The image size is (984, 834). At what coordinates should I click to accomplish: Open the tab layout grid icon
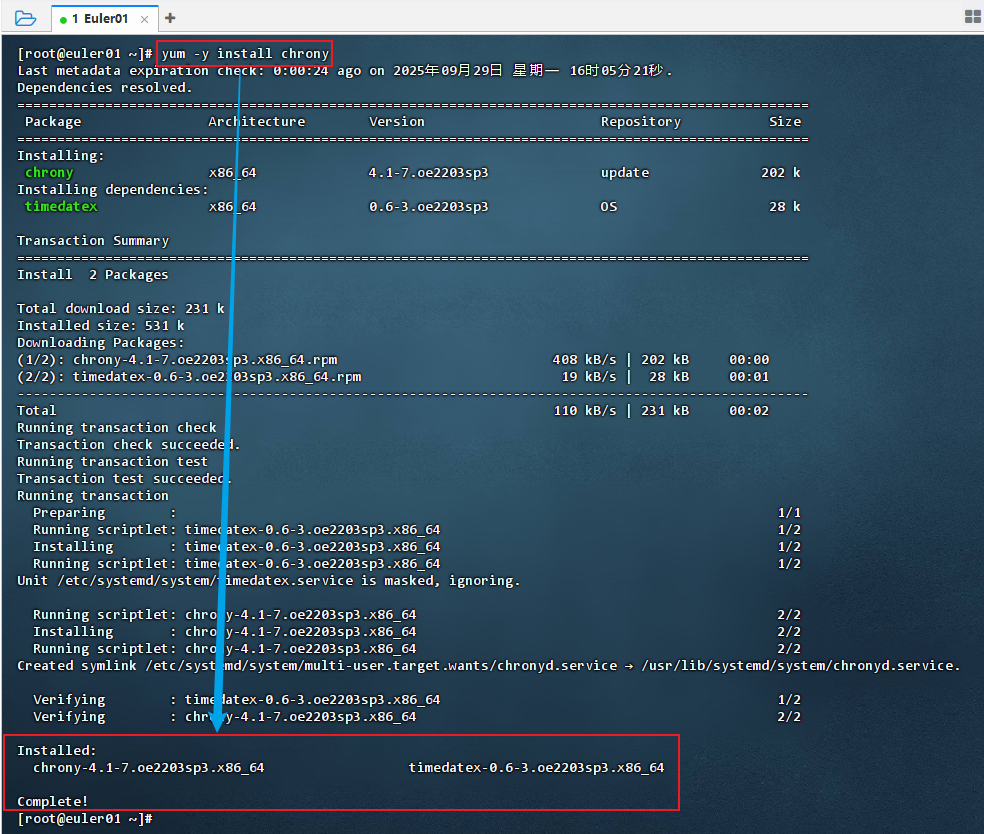point(972,17)
